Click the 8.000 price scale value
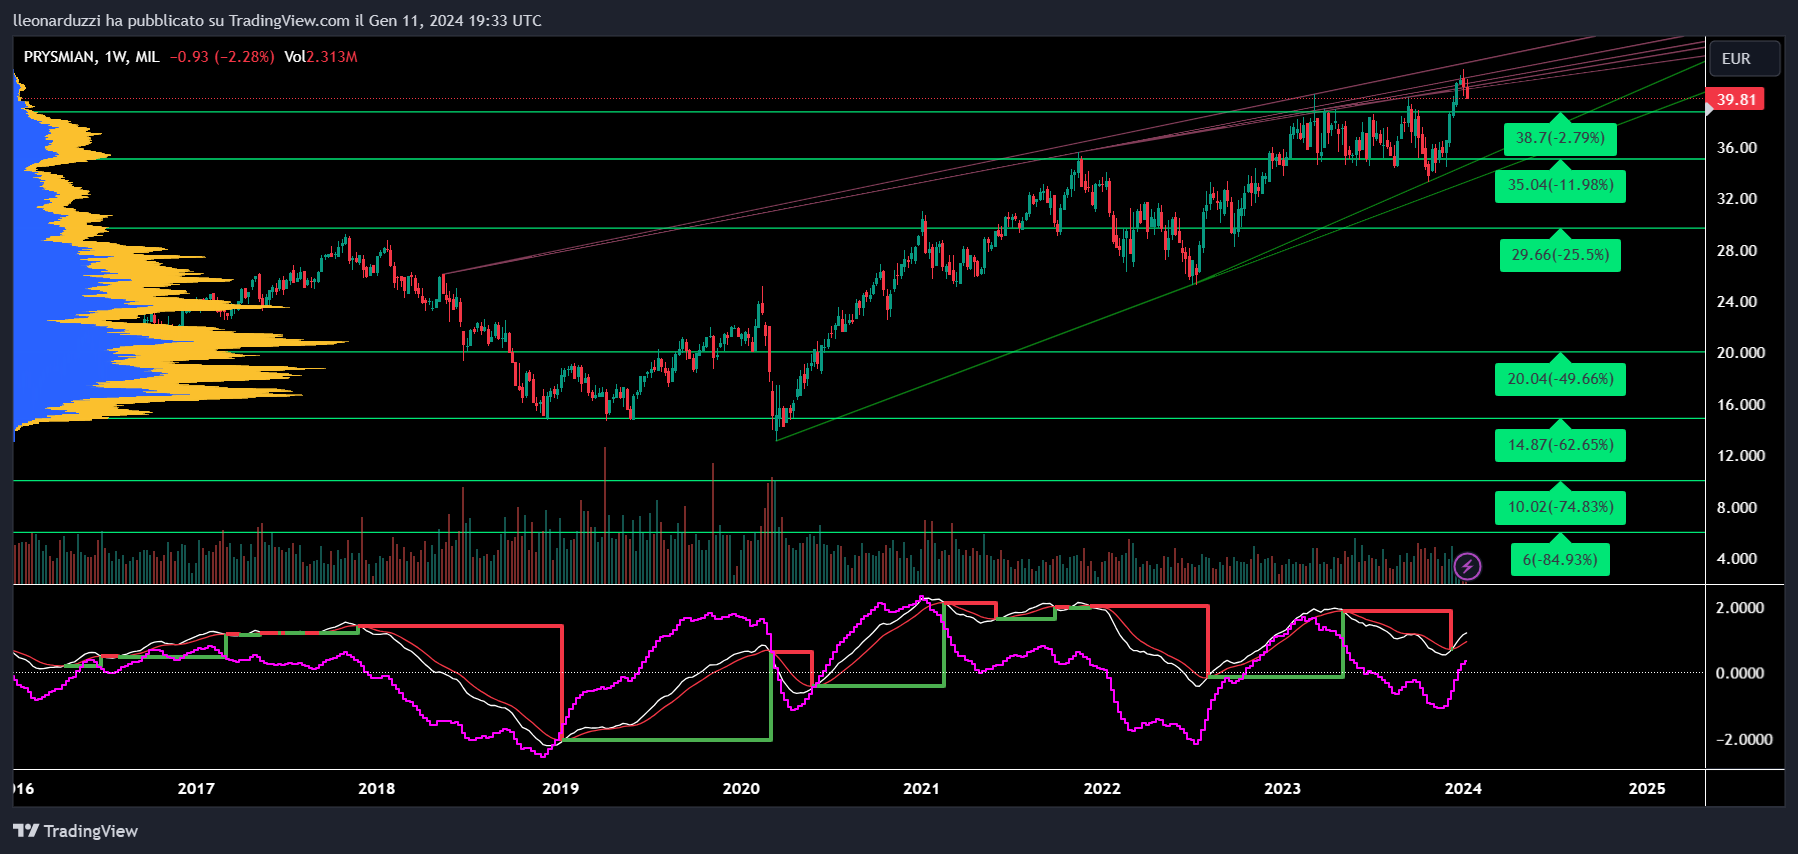The image size is (1798, 854). pyautogui.click(x=1737, y=507)
